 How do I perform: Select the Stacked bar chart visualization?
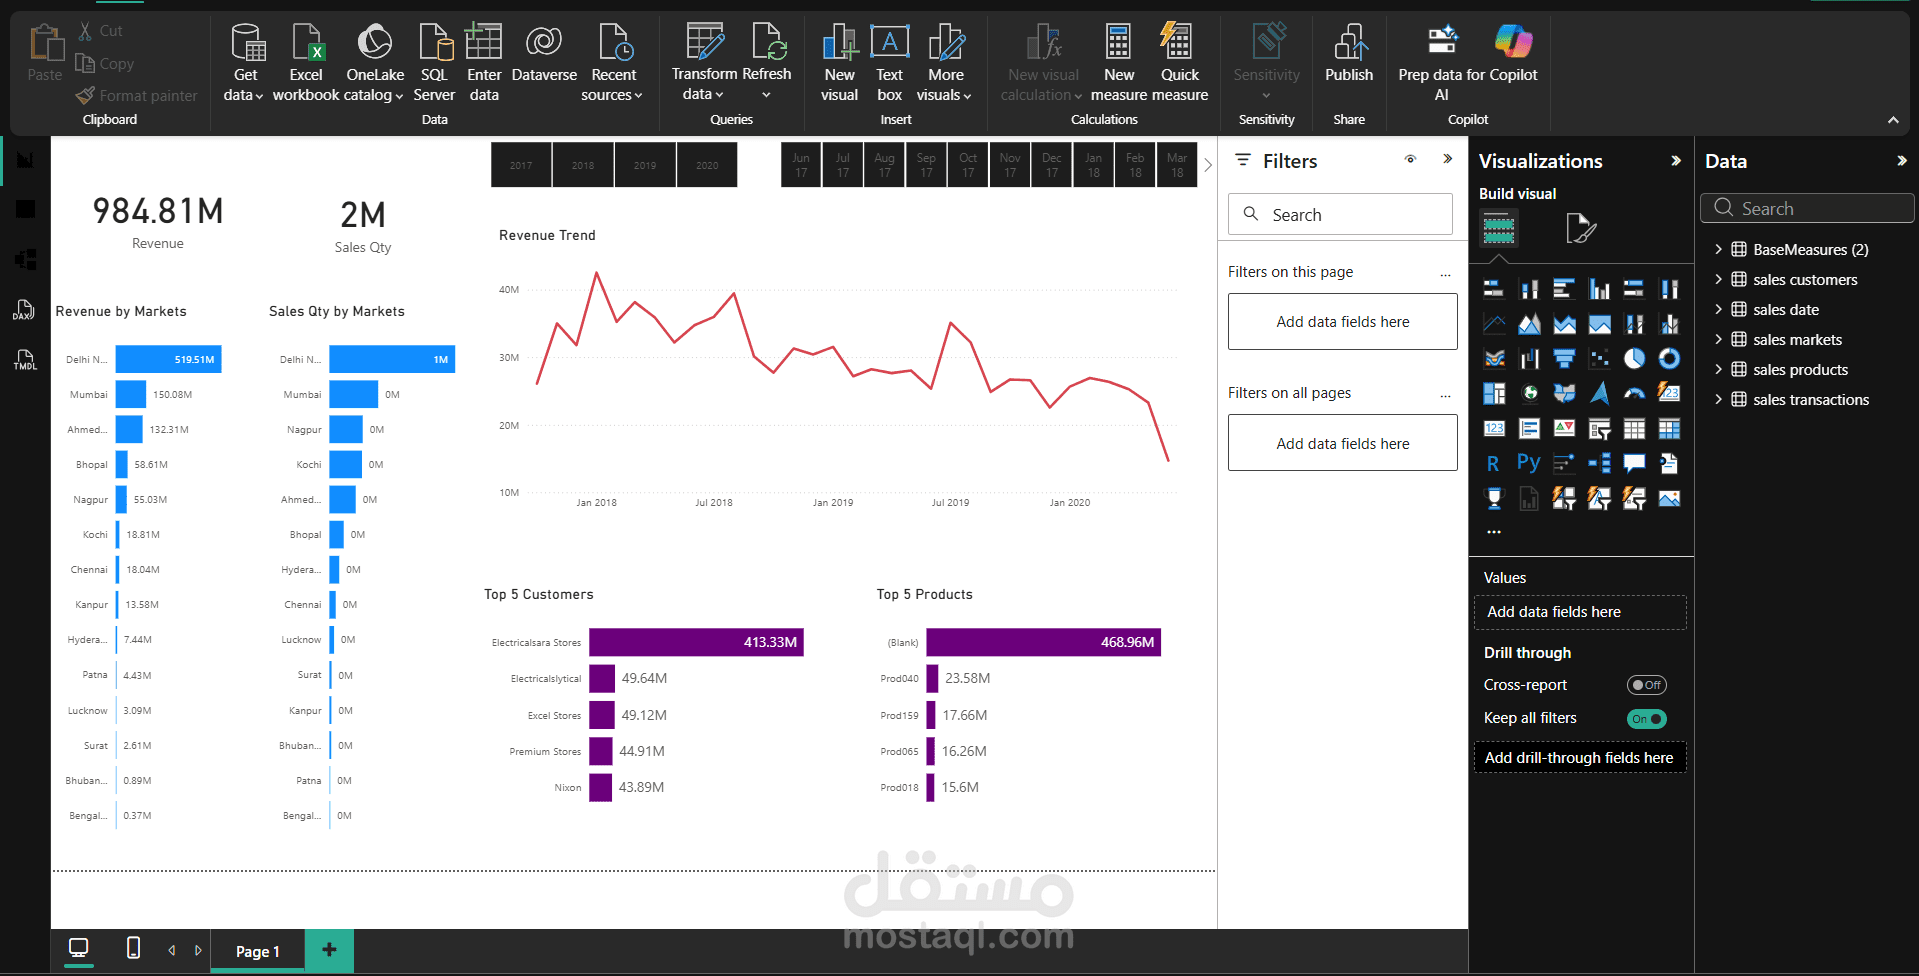(1494, 290)
